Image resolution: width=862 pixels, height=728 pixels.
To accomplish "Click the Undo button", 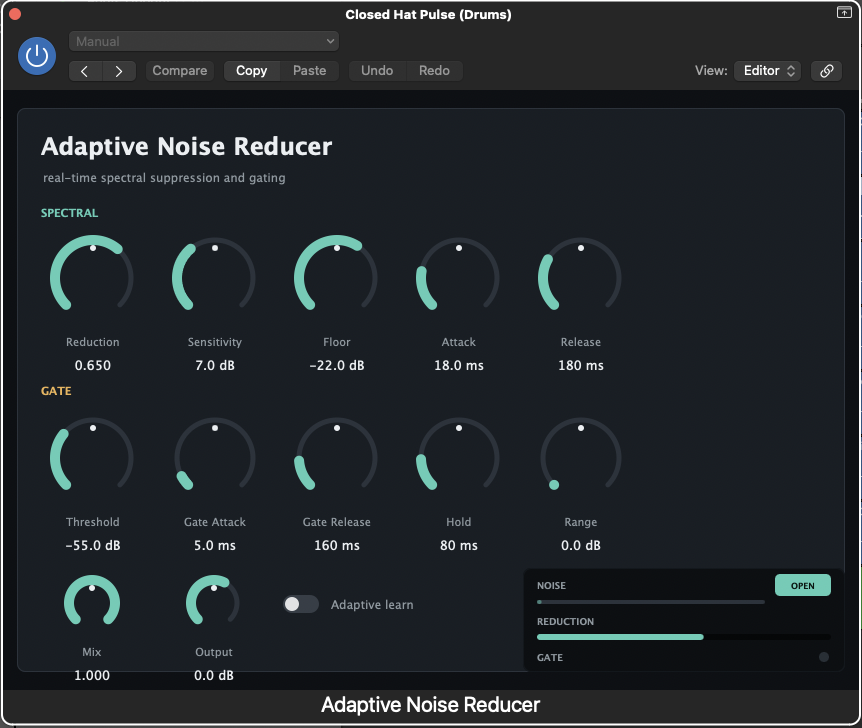I will tap(377, 71).
